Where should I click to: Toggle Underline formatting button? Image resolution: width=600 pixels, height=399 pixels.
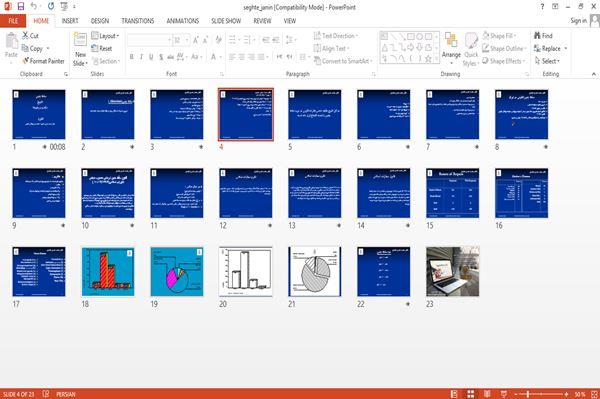151,57
